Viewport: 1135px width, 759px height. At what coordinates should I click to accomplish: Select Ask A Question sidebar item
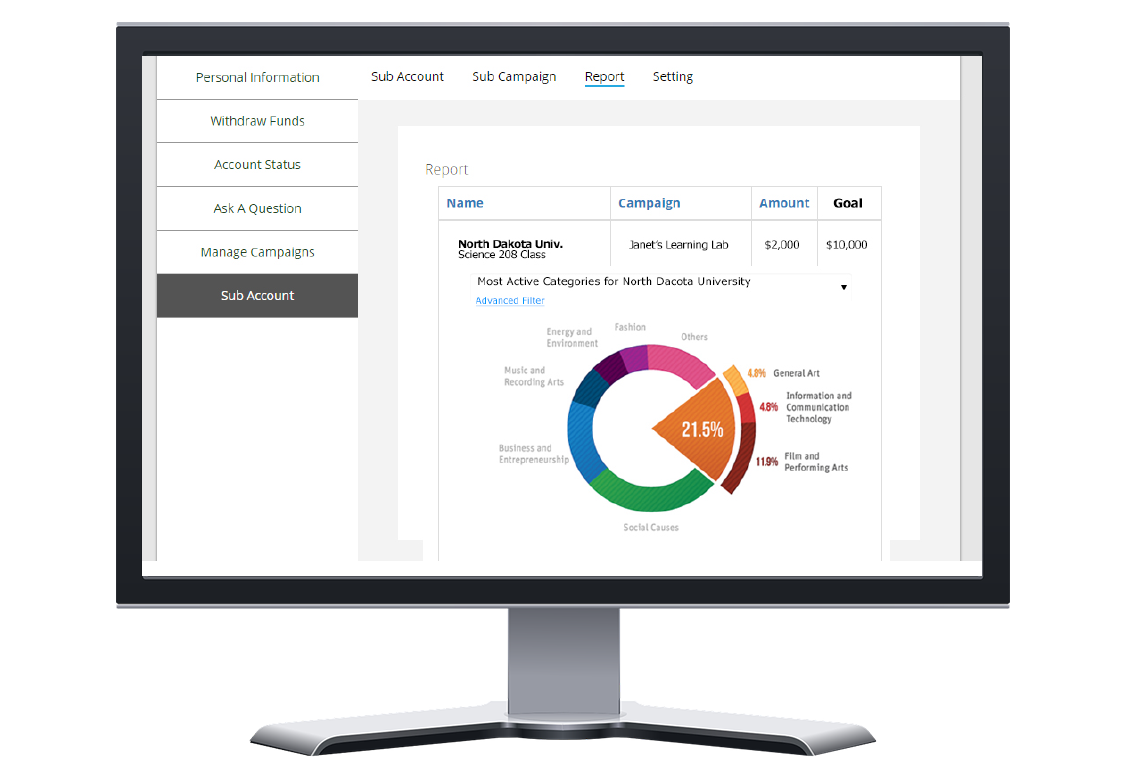pos(257,208)
